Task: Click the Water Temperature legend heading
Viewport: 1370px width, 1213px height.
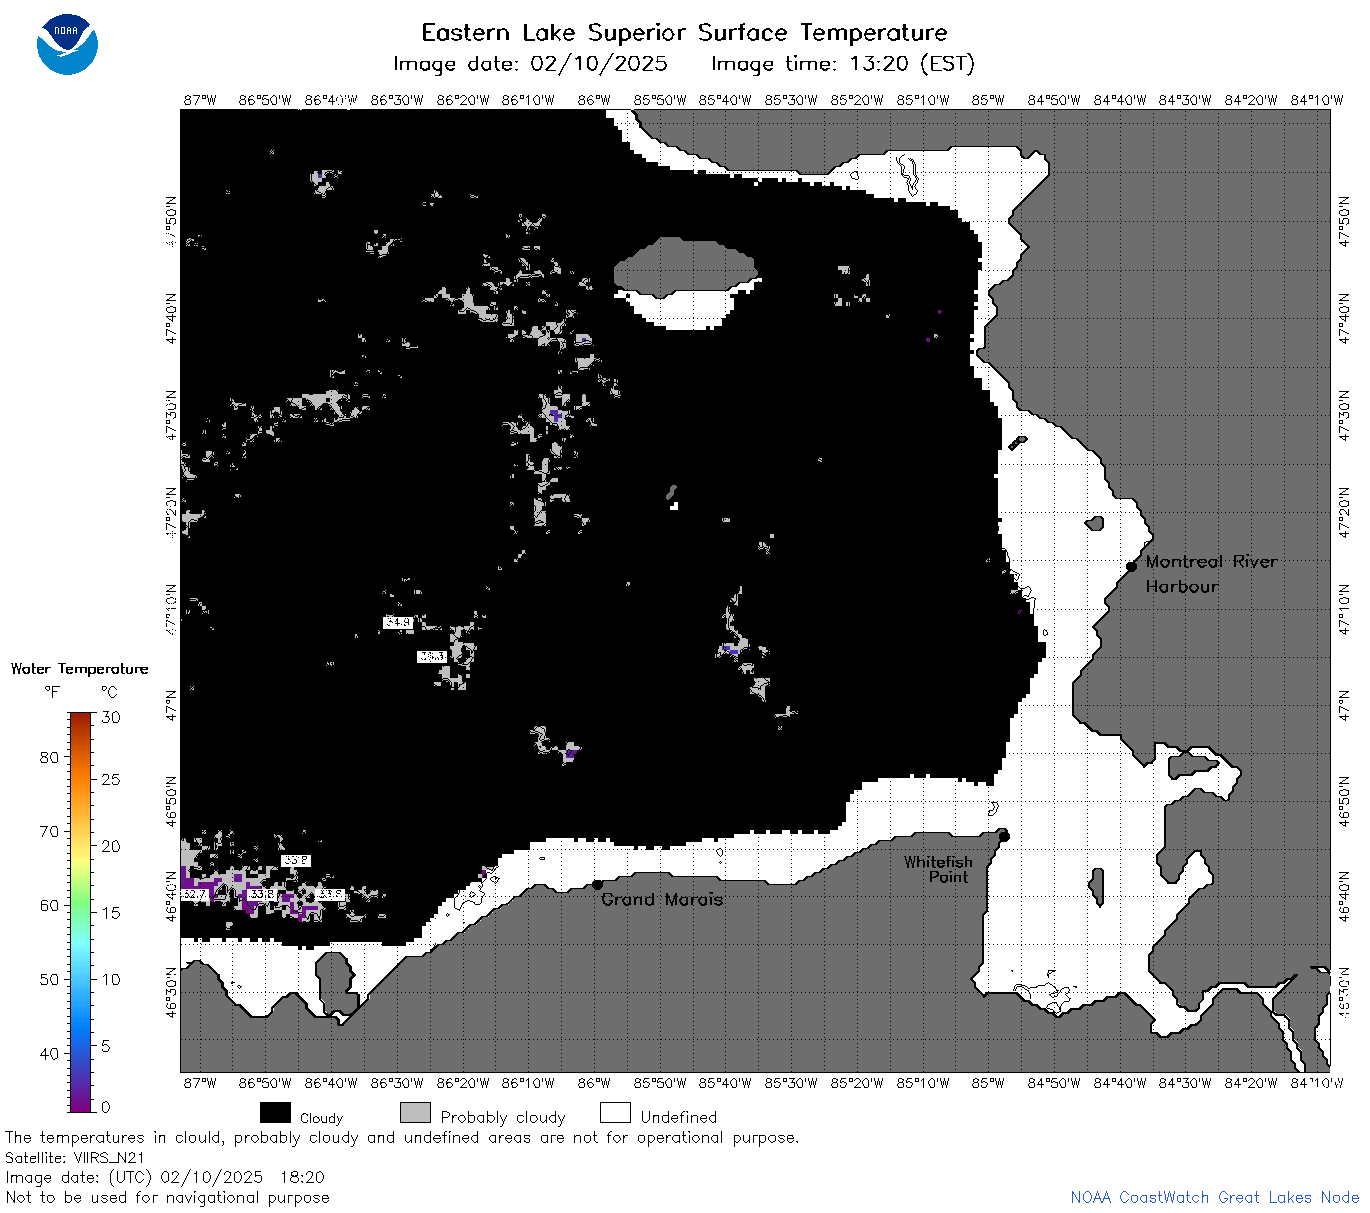Action: tap(79, 669)
